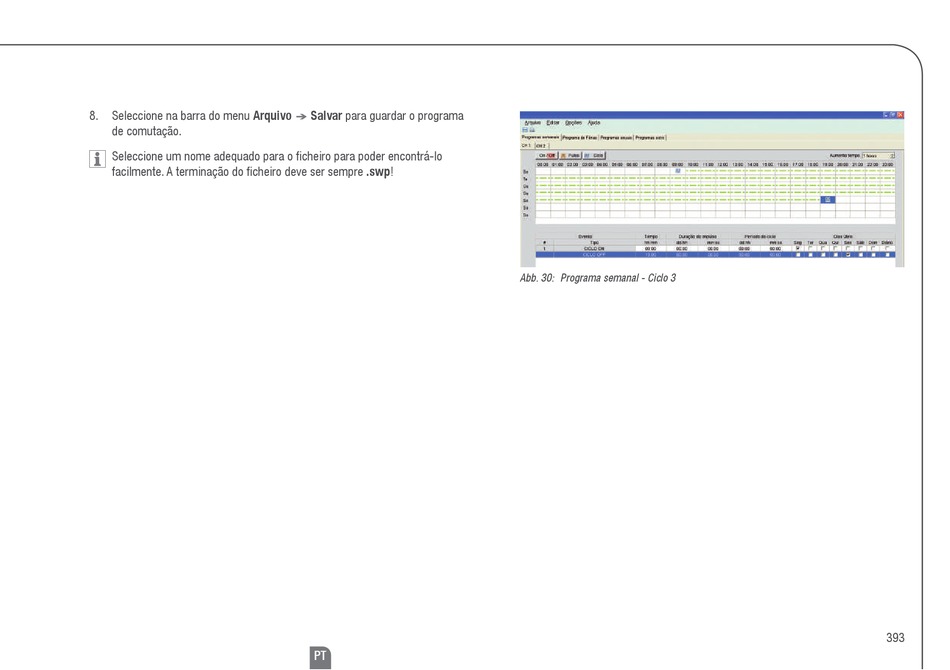Select the highlighted cycle marker at 19:00
950x670 pixels.
(828, 199)
